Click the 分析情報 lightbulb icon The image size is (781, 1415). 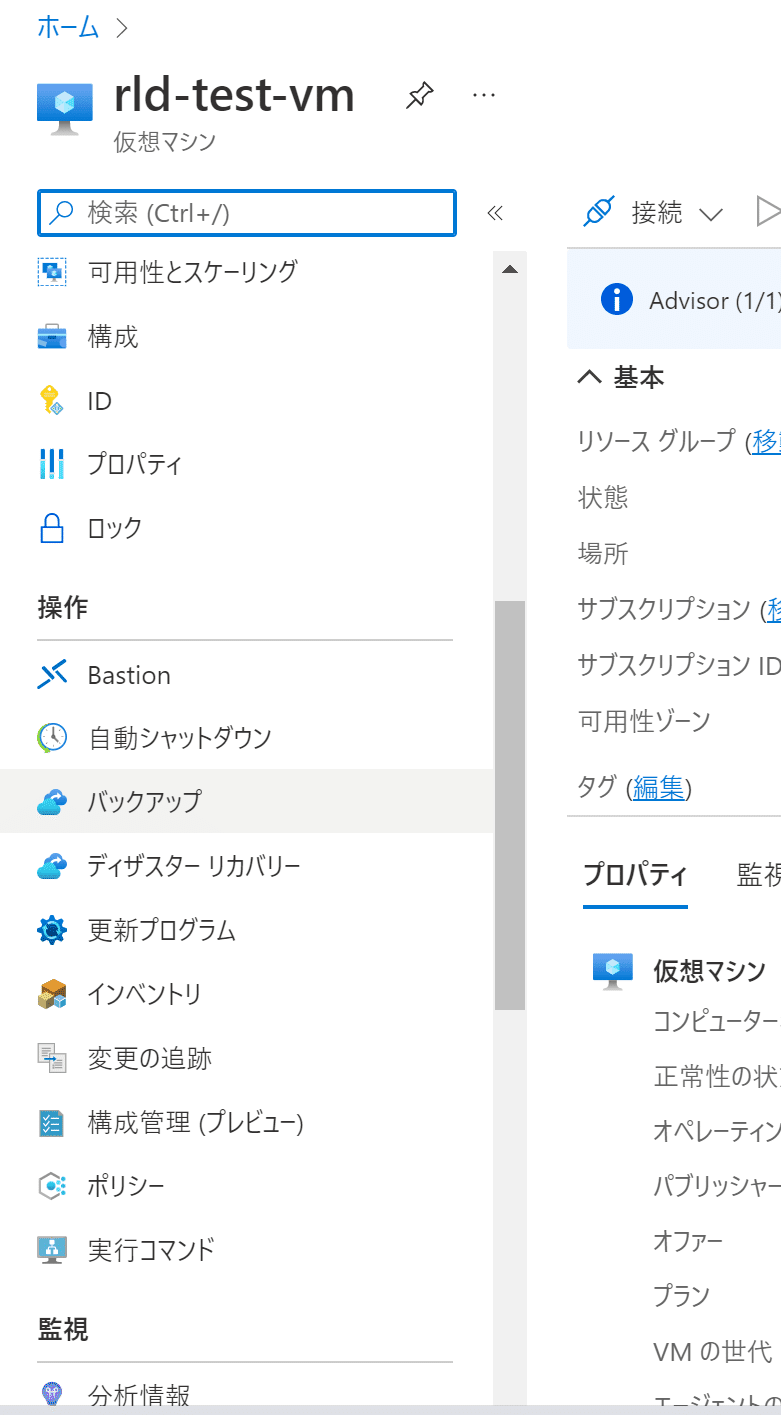(51, 1394)
